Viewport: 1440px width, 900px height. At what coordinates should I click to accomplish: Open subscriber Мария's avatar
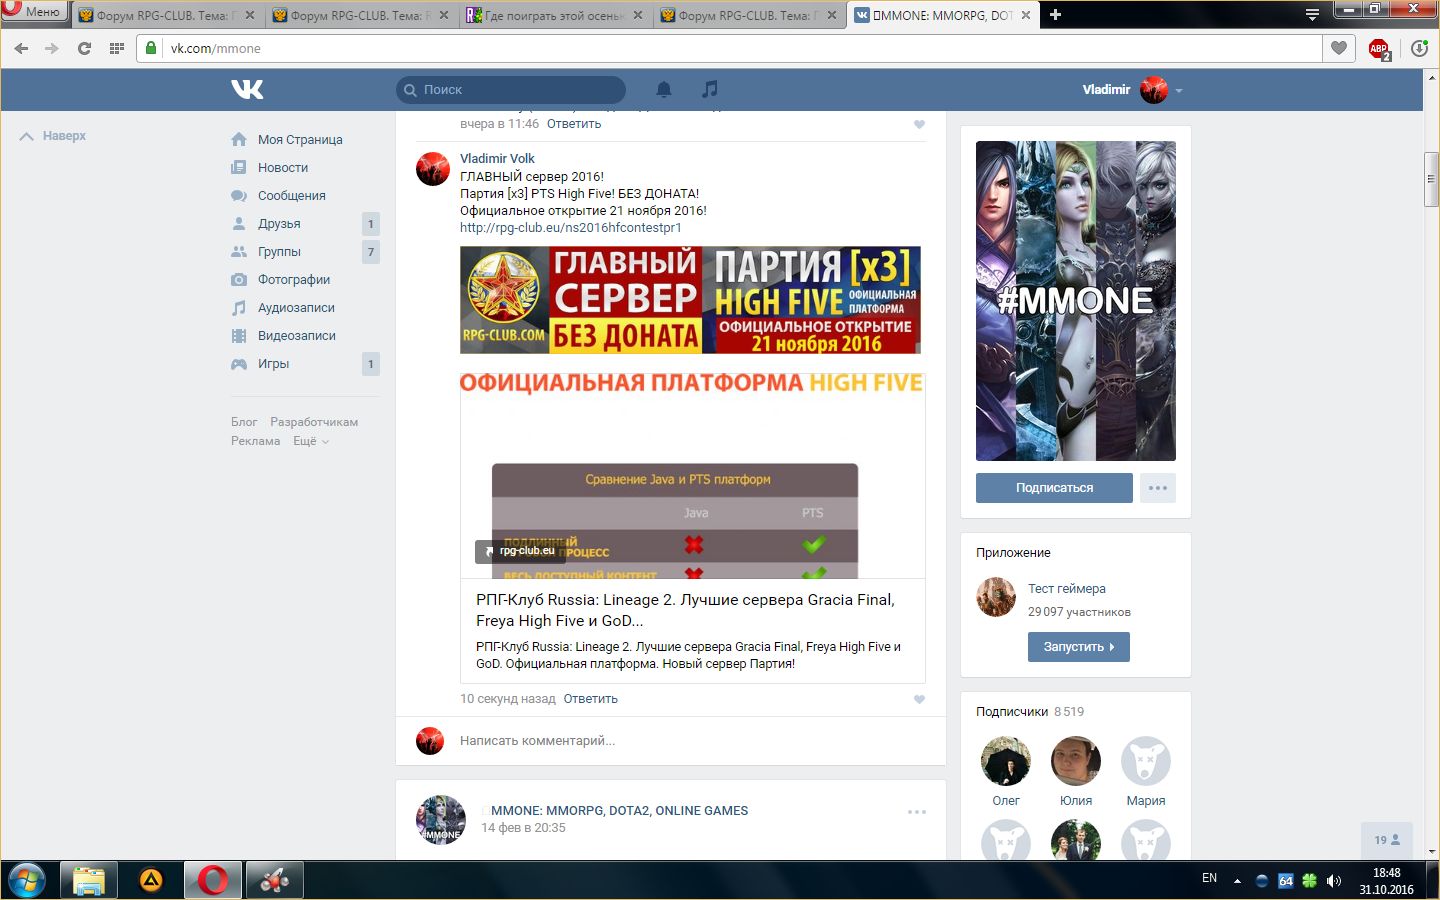1146,761
